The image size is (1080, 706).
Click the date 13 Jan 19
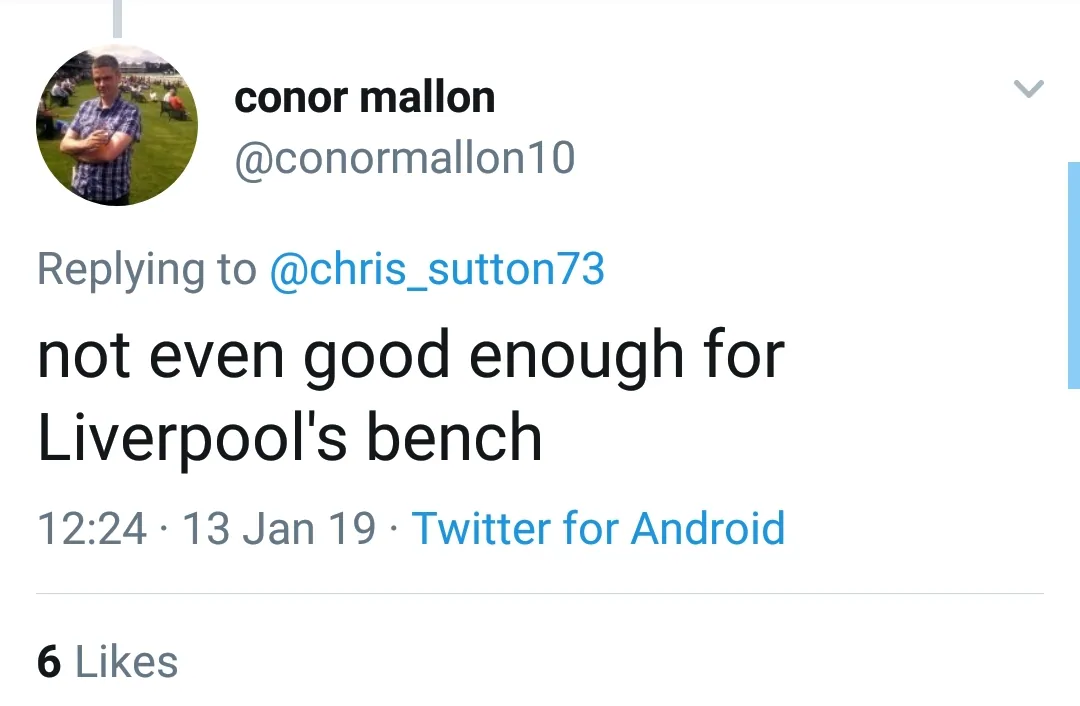[x=279, y=528]
